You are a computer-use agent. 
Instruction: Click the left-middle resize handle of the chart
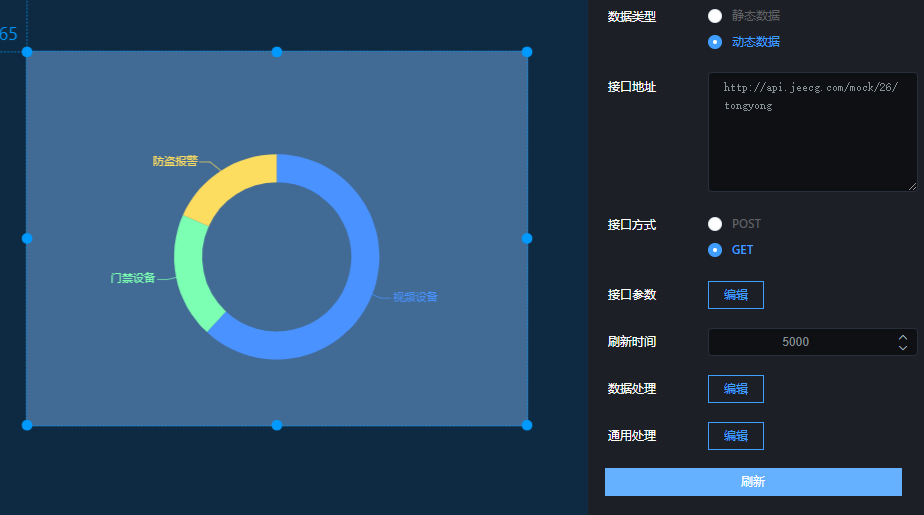point(27,239)
